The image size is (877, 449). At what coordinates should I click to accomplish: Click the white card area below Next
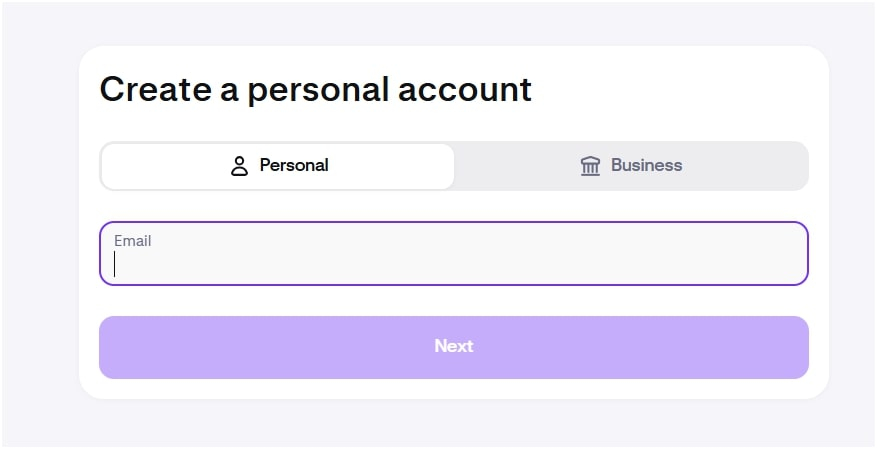coord(453,389)
